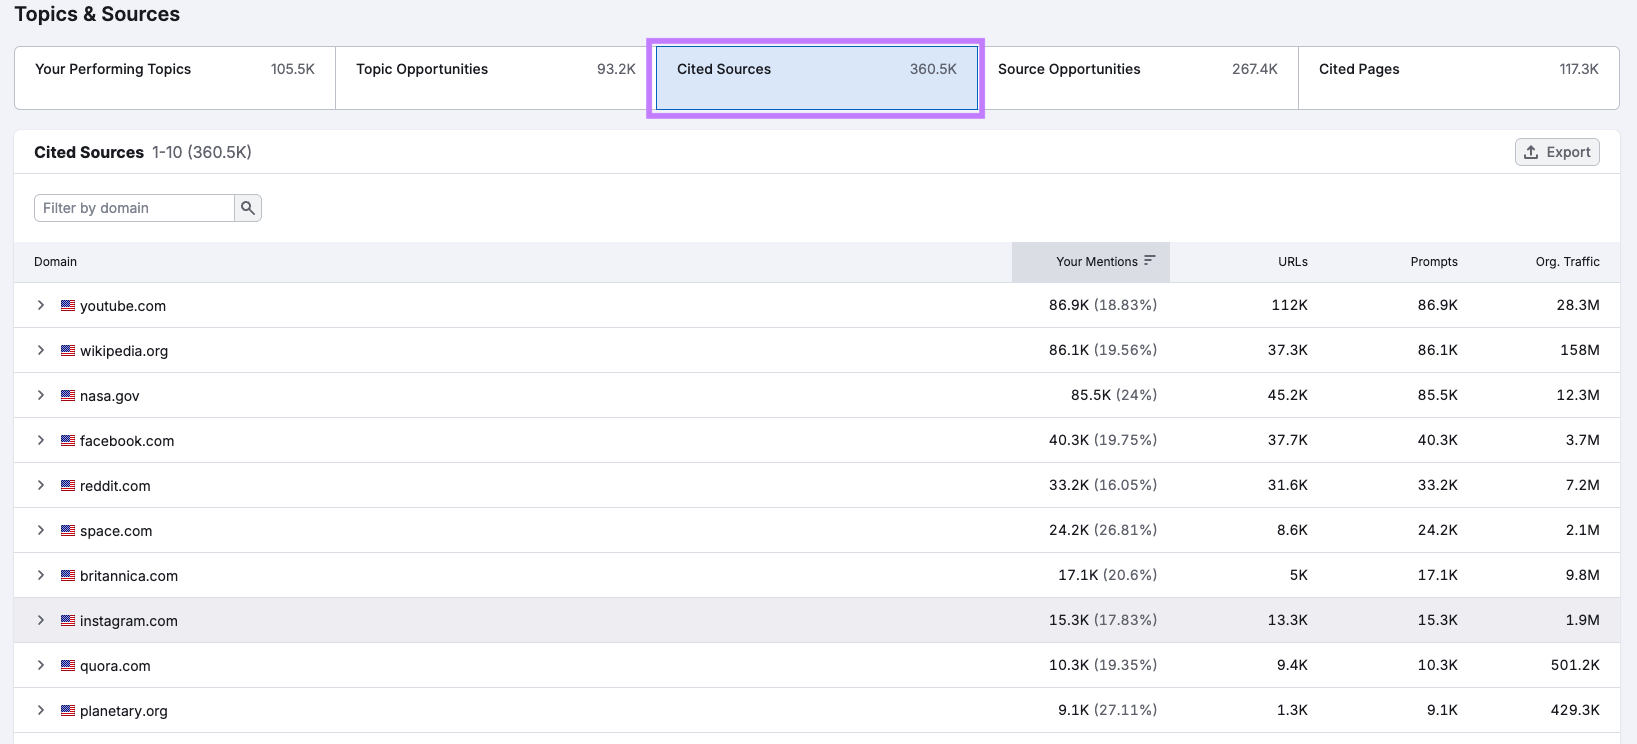
Task: Click the 112K URLs value
Action: pyautogui.click(x=1290, y=305)
